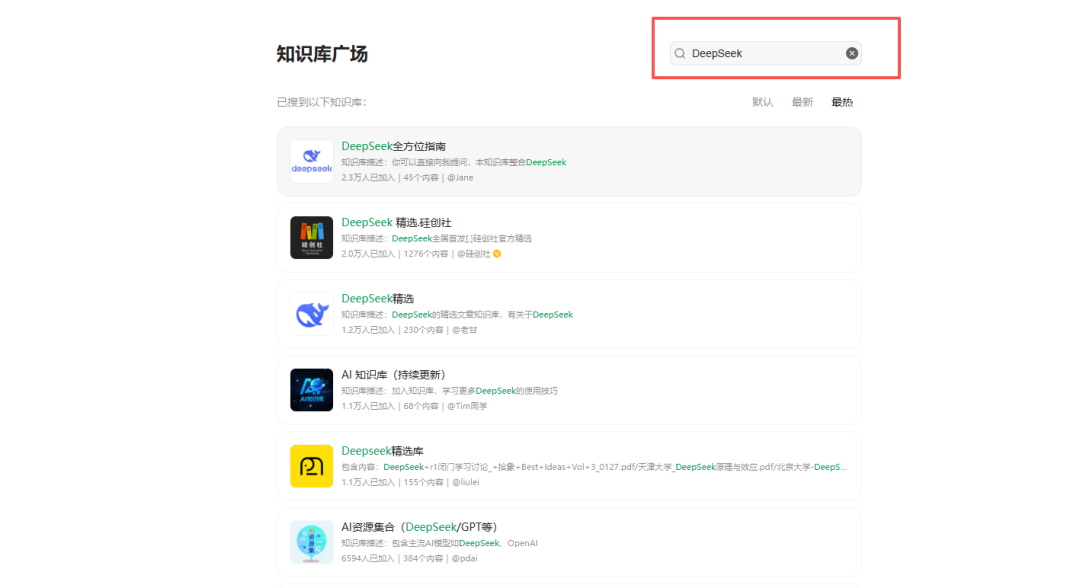Viewport: 1080px width, 588px height.
Task: Open the deepseek logo icon of DeepSeek全方位指南
Action: pos(311,161)
